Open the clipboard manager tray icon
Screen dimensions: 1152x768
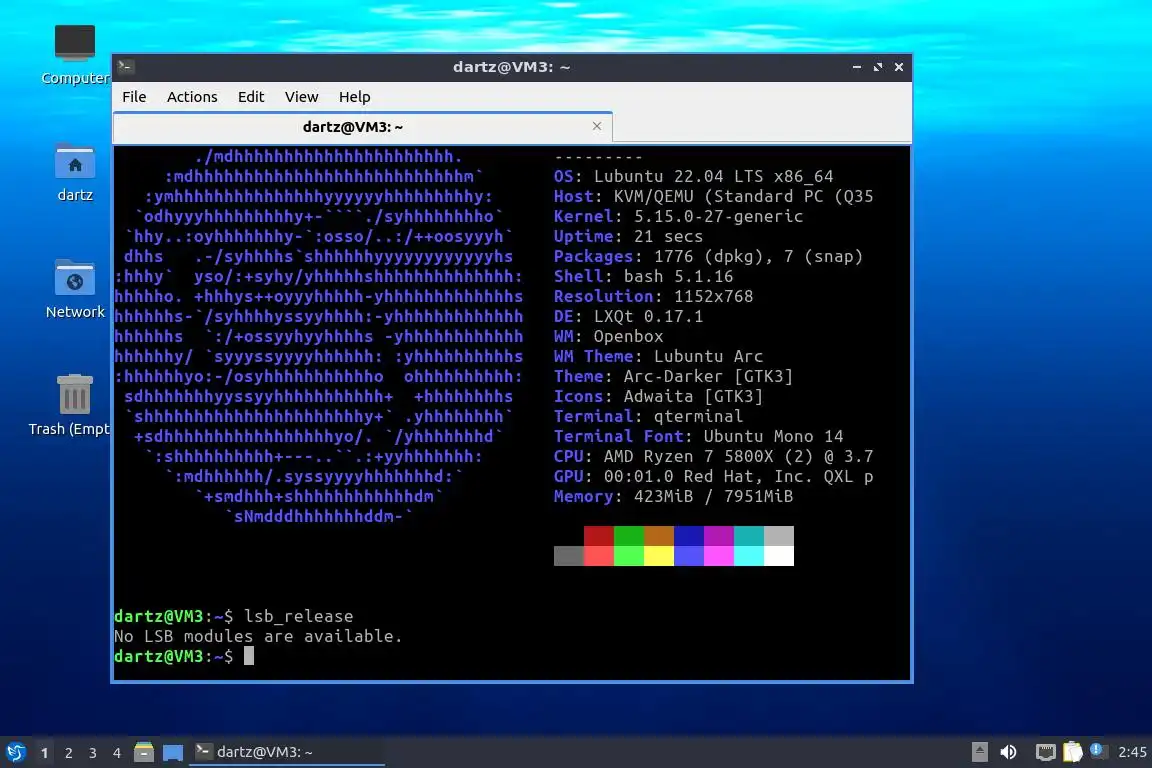coord(1073,752)
